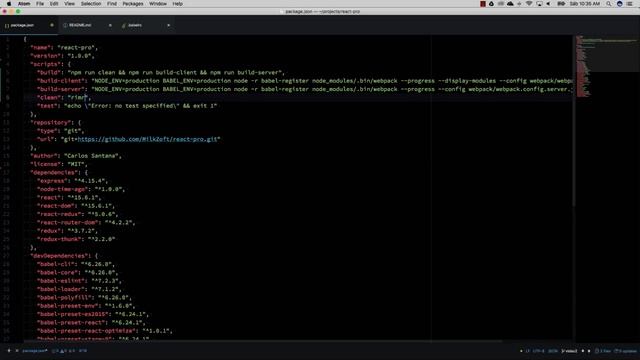
Task: Open the Apple menu
Action: (x=9, y=4)
